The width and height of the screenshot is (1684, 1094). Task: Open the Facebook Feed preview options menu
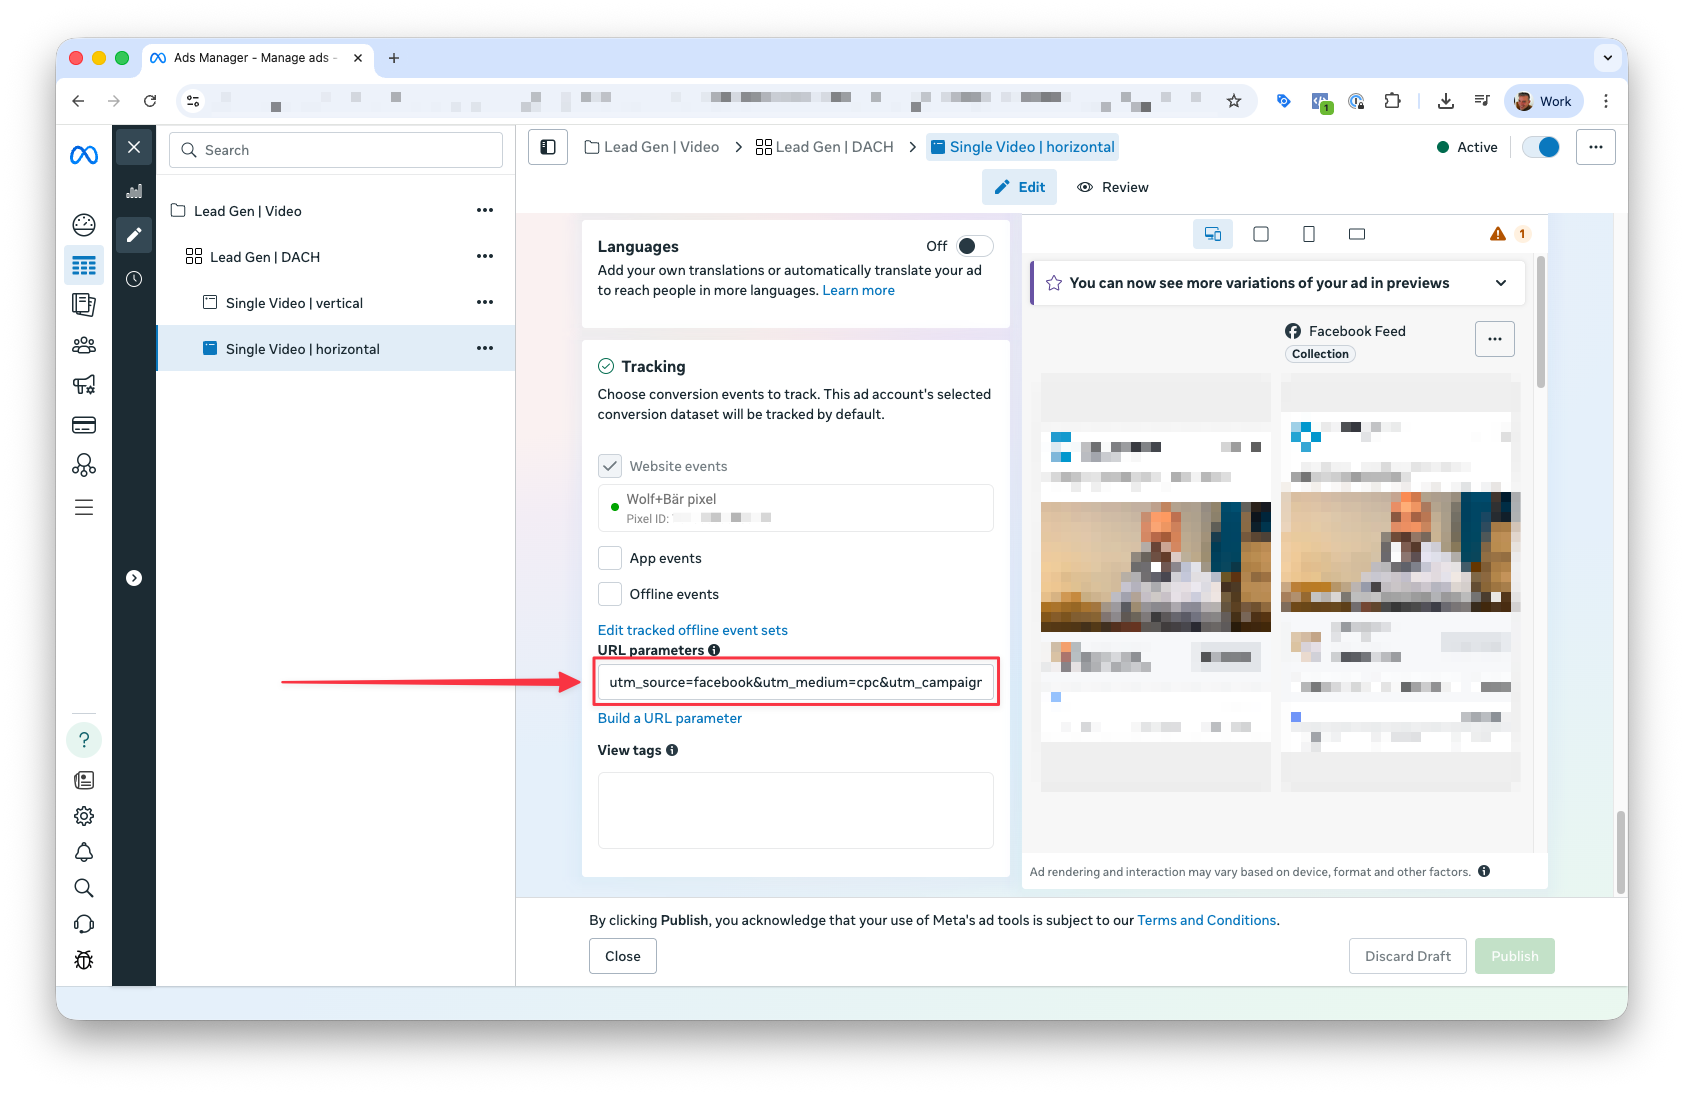(x=1494, y=339)
